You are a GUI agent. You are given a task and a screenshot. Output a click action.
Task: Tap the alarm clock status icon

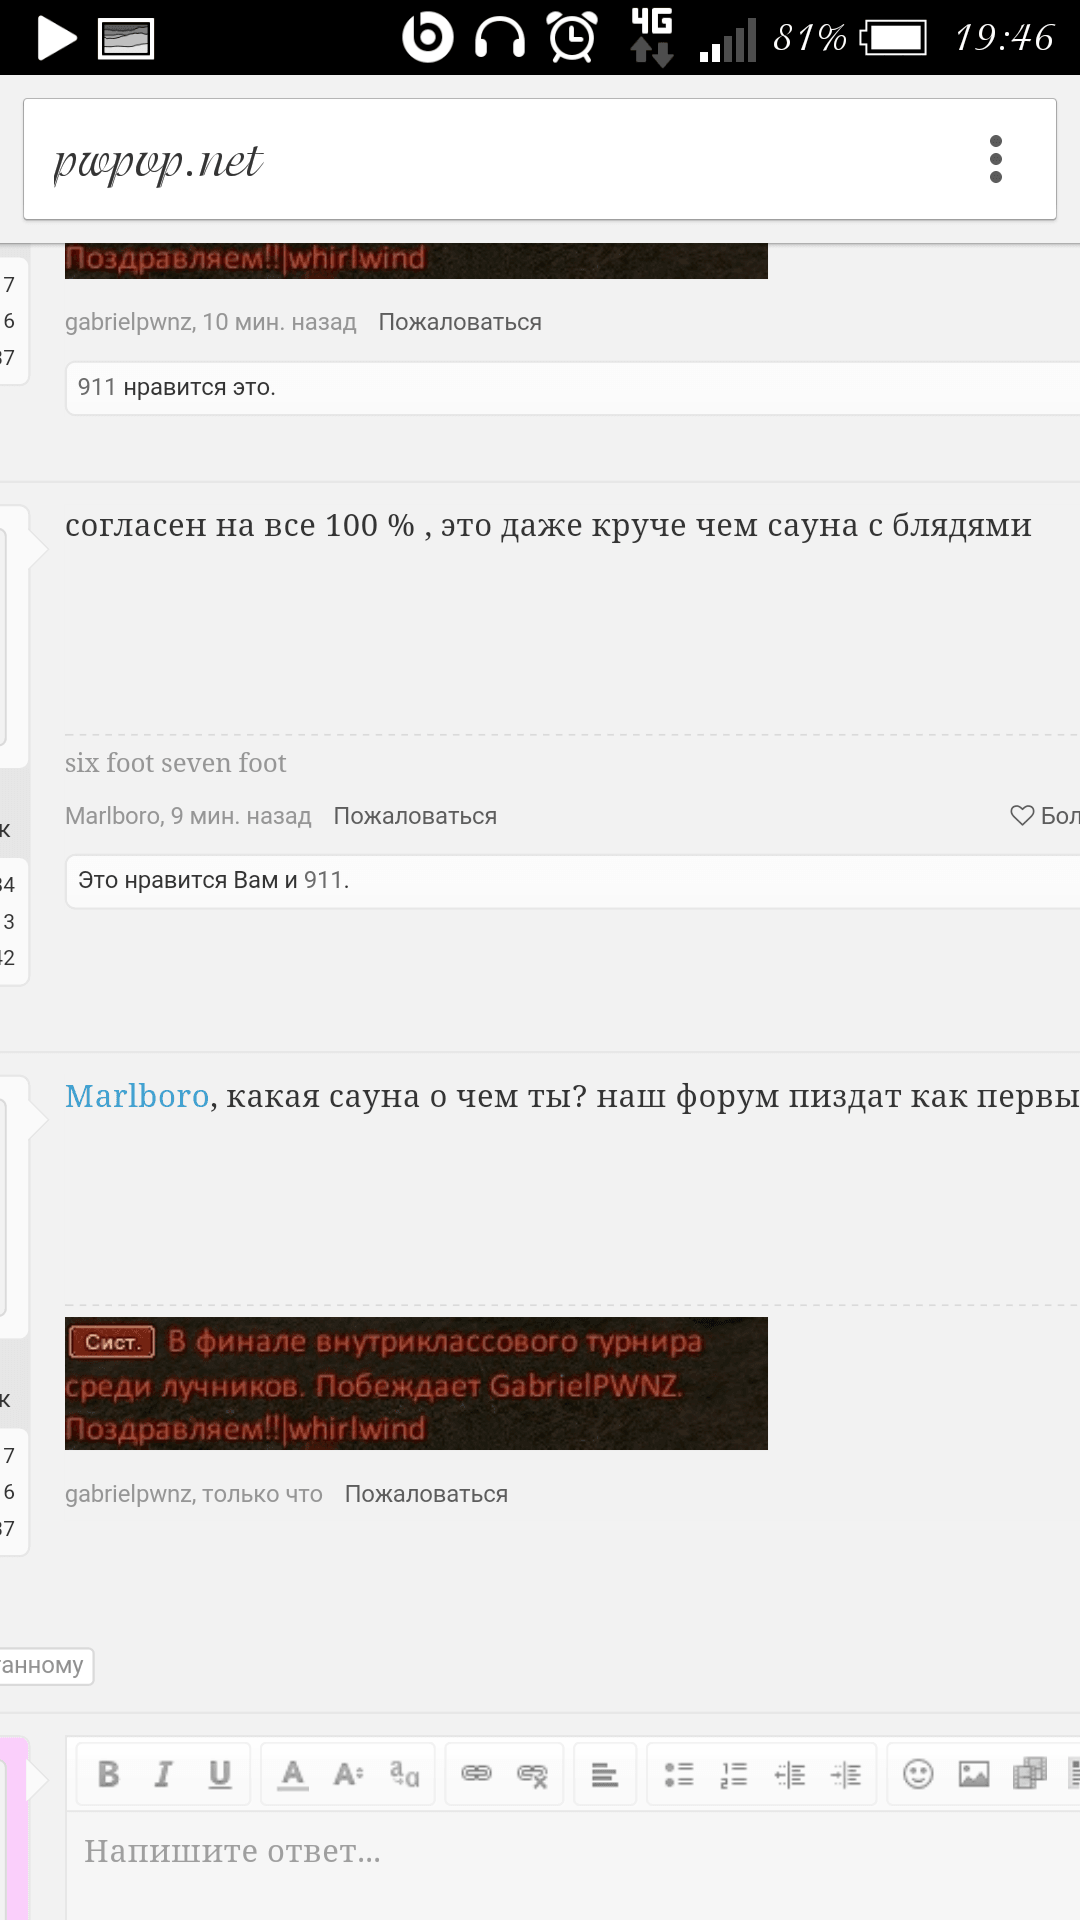[x=573, y=37]
